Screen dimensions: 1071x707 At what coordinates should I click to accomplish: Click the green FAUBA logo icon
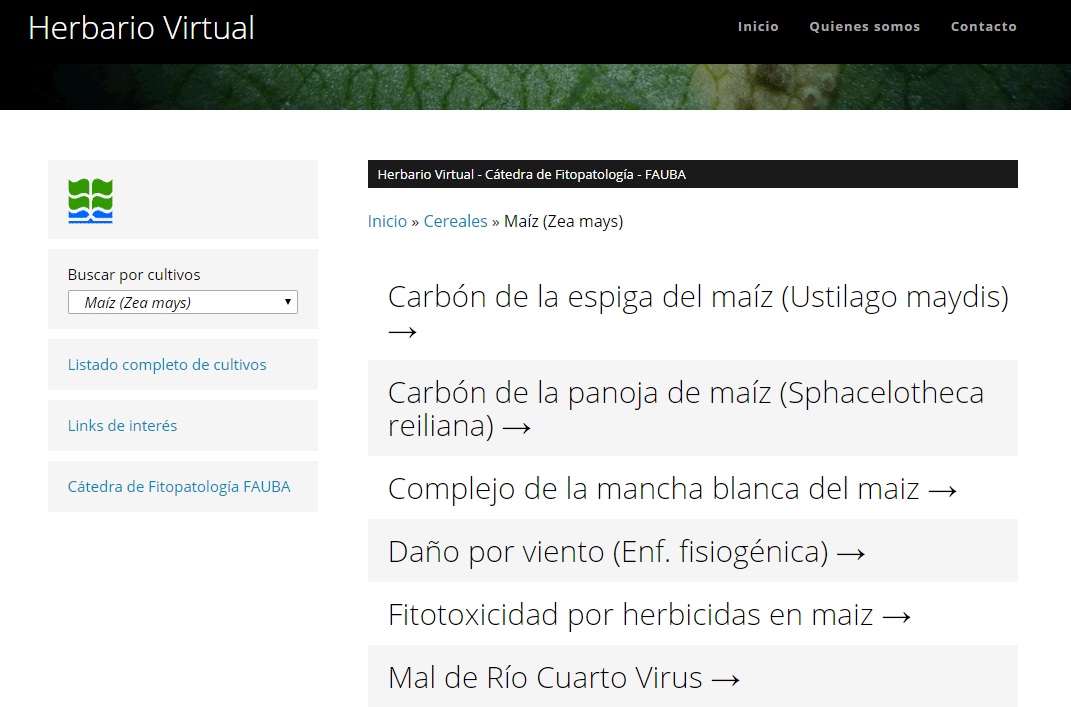coord(90,200)
